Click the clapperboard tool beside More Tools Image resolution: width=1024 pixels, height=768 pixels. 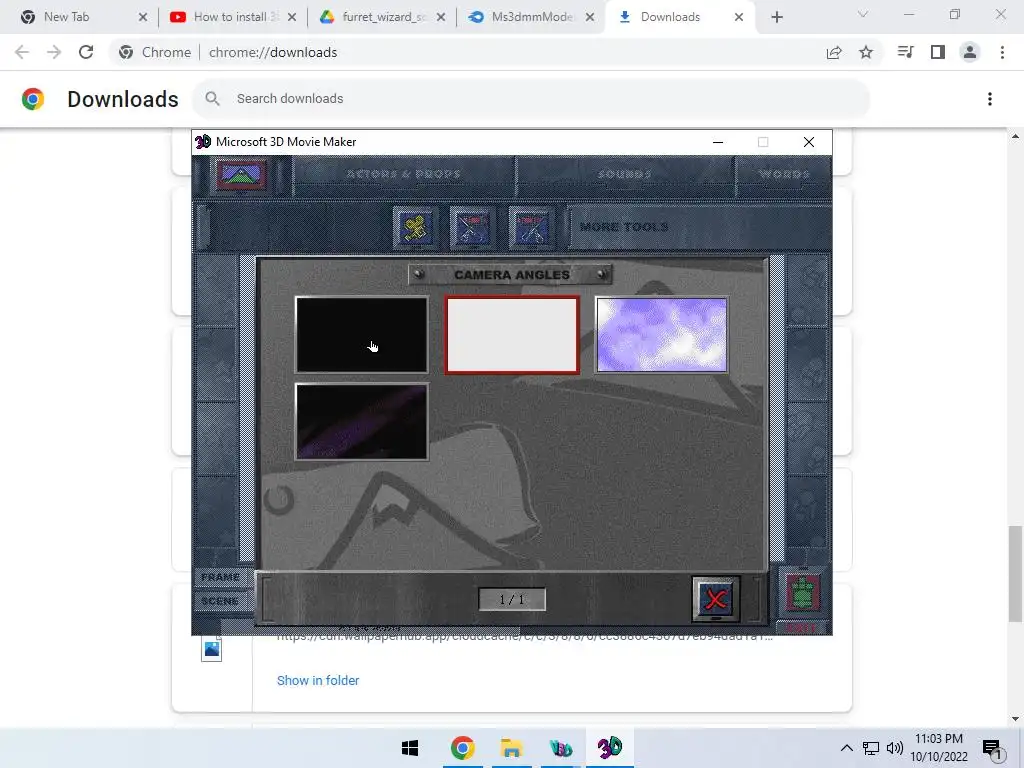click(x=530, y=228)
